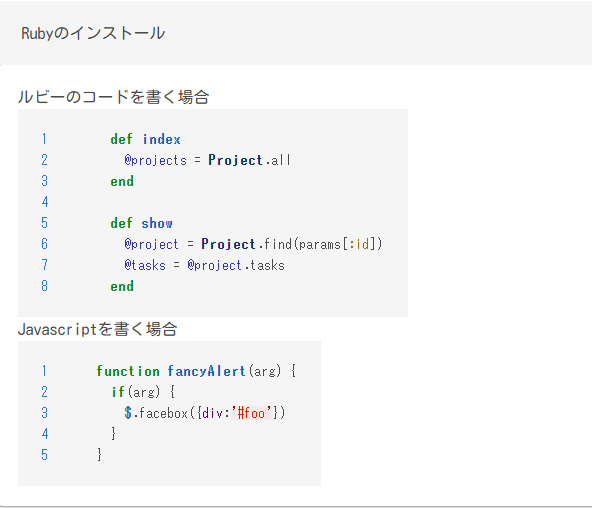Click the "end" keyword on Ruby line 8

pyautogui.click(x=122, y=286)
